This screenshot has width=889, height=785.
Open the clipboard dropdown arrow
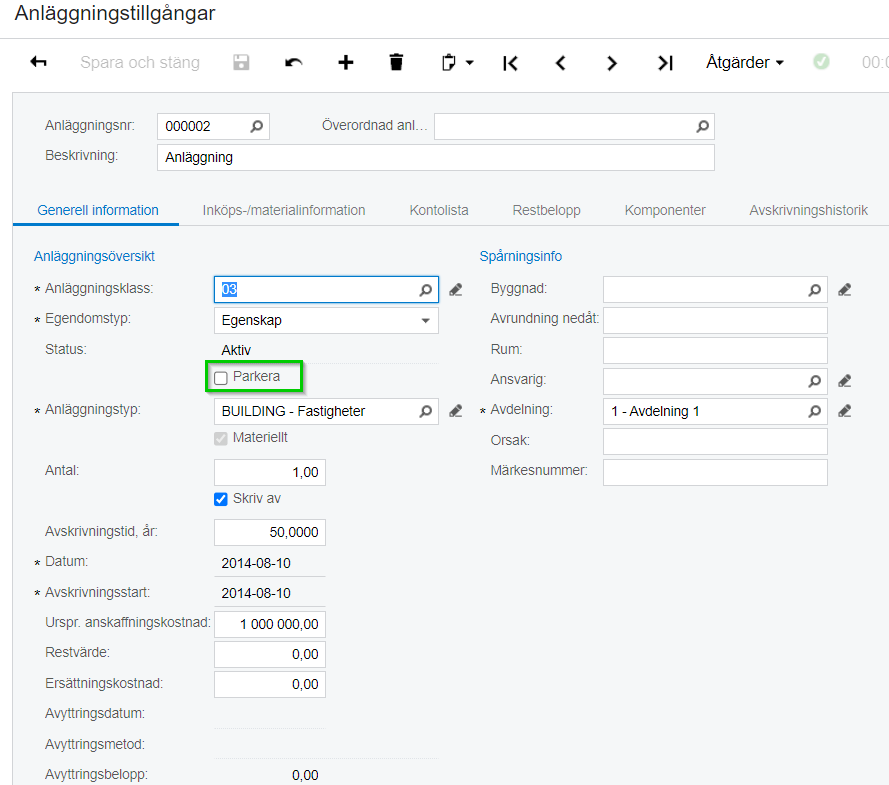[x=469, y=63]
